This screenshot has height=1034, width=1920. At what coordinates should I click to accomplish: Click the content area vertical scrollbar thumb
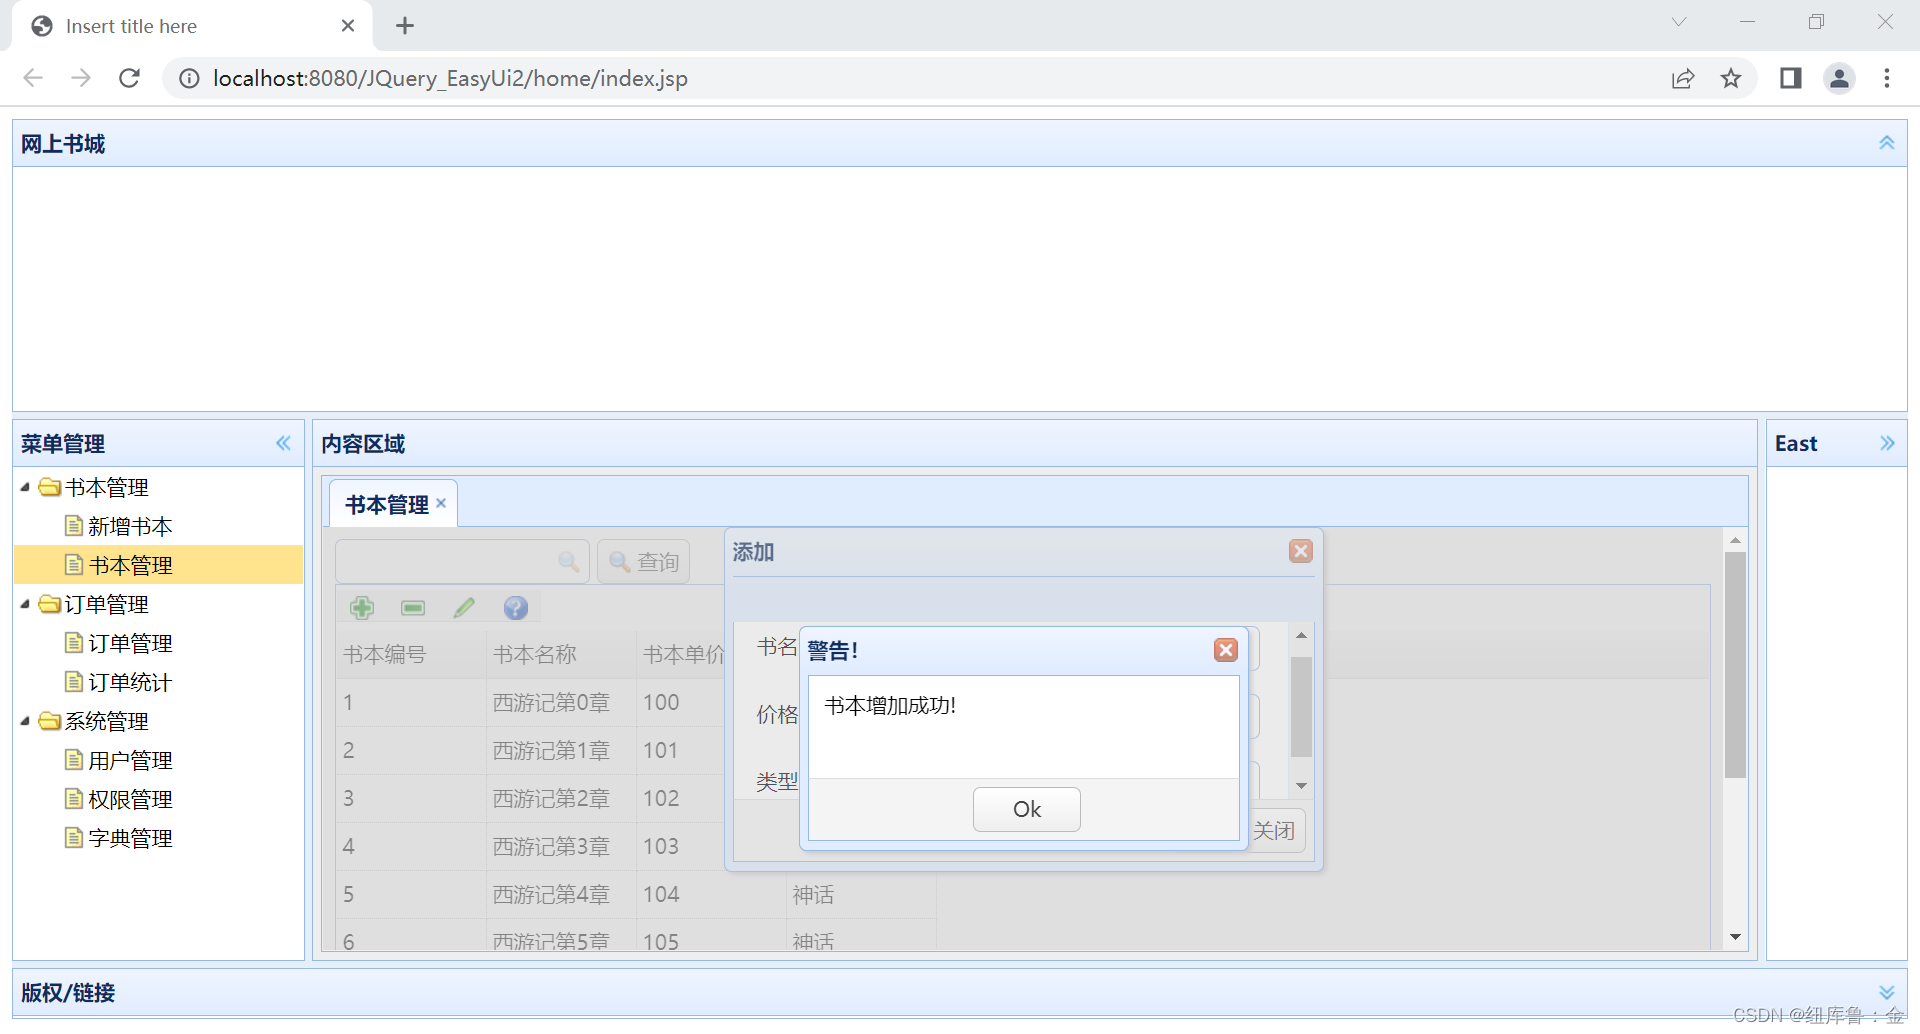(x=1735, y=665)
